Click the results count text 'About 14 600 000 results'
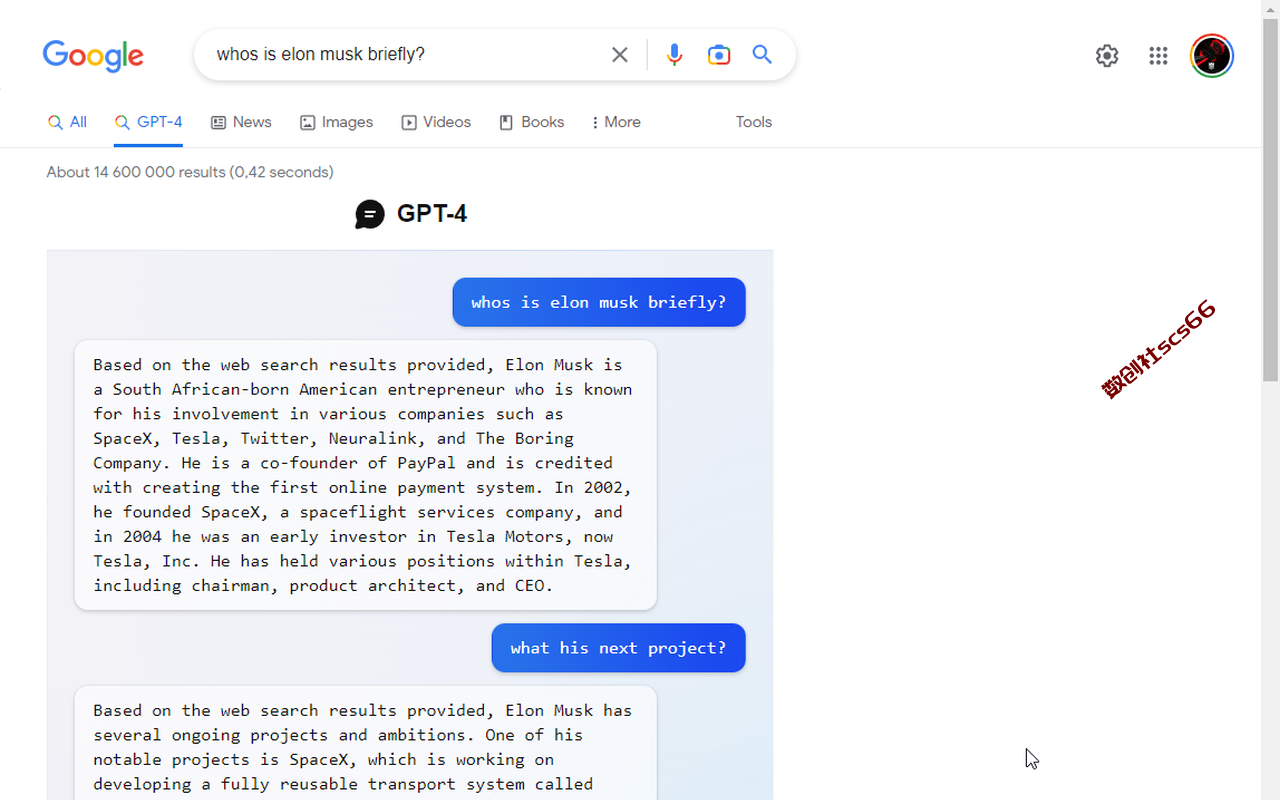This screenshot has height=800, width=1280. click(x=136, y=172)
